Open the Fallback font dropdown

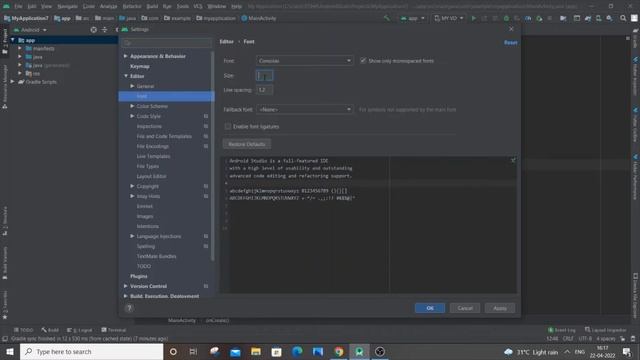pos(304,109)
